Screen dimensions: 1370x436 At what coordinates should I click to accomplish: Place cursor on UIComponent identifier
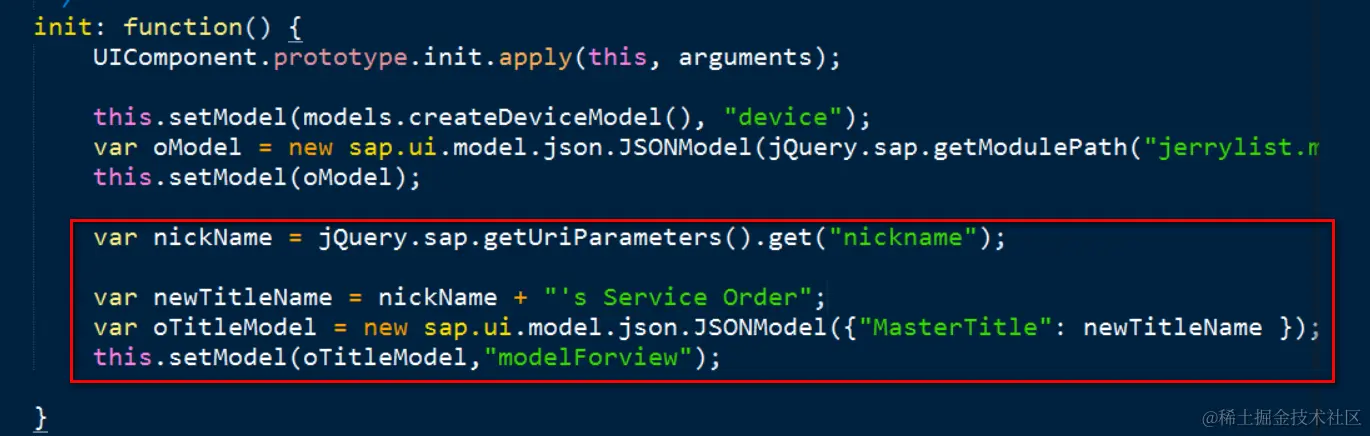(181, 57)
